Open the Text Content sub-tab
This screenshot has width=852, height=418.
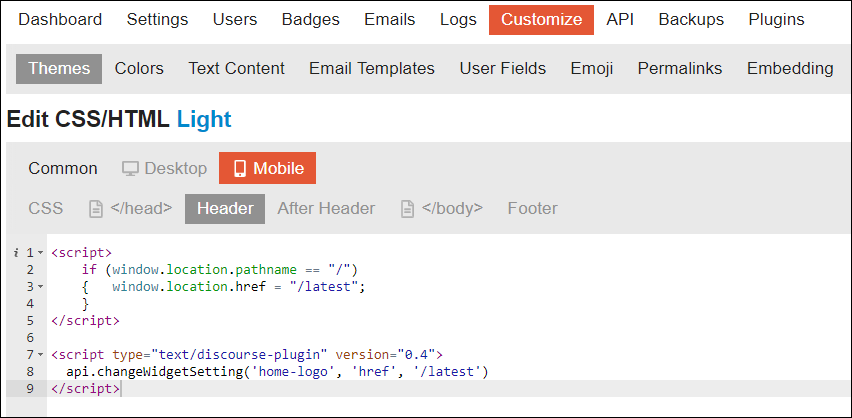pos(236,68)
